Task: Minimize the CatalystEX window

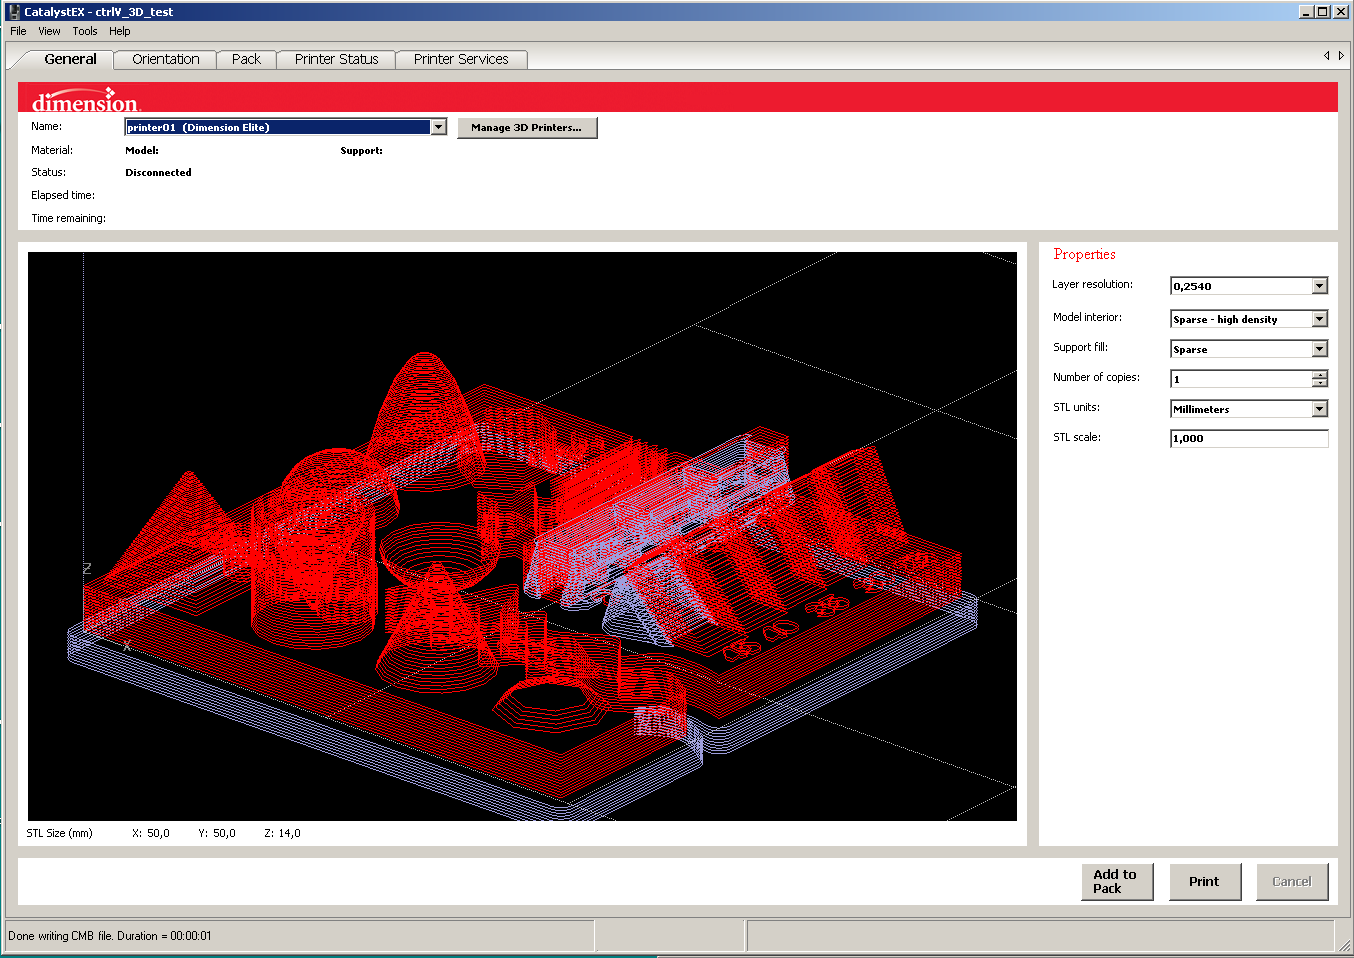Action: 1307,12
